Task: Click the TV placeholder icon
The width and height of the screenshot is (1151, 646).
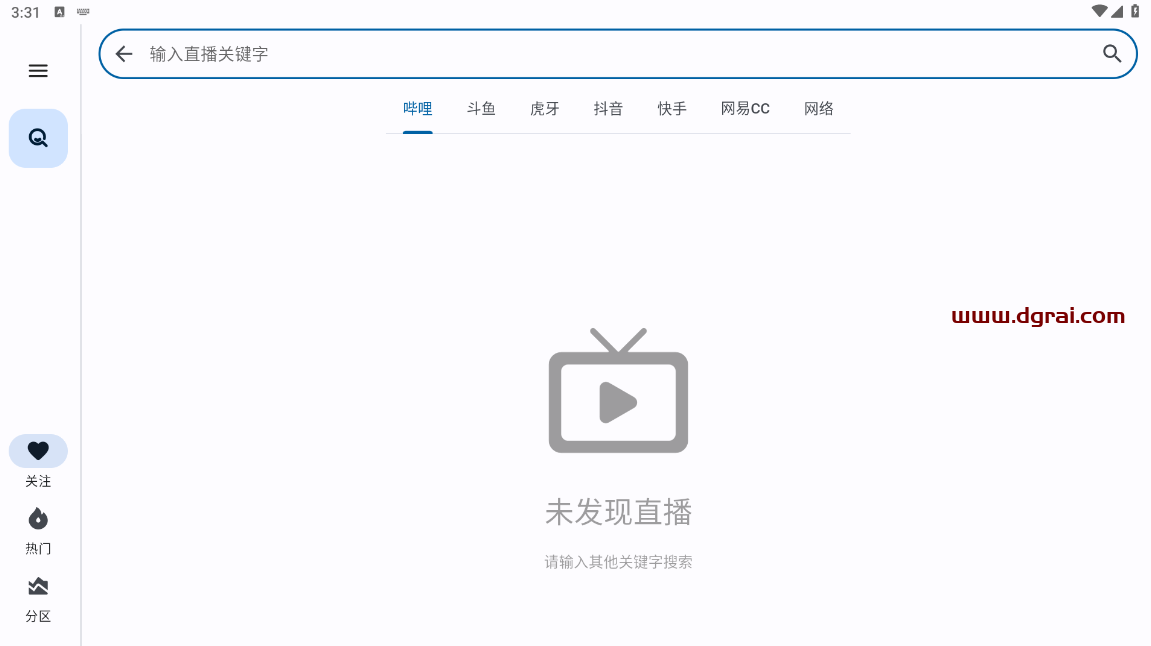Action: (618, 391)
